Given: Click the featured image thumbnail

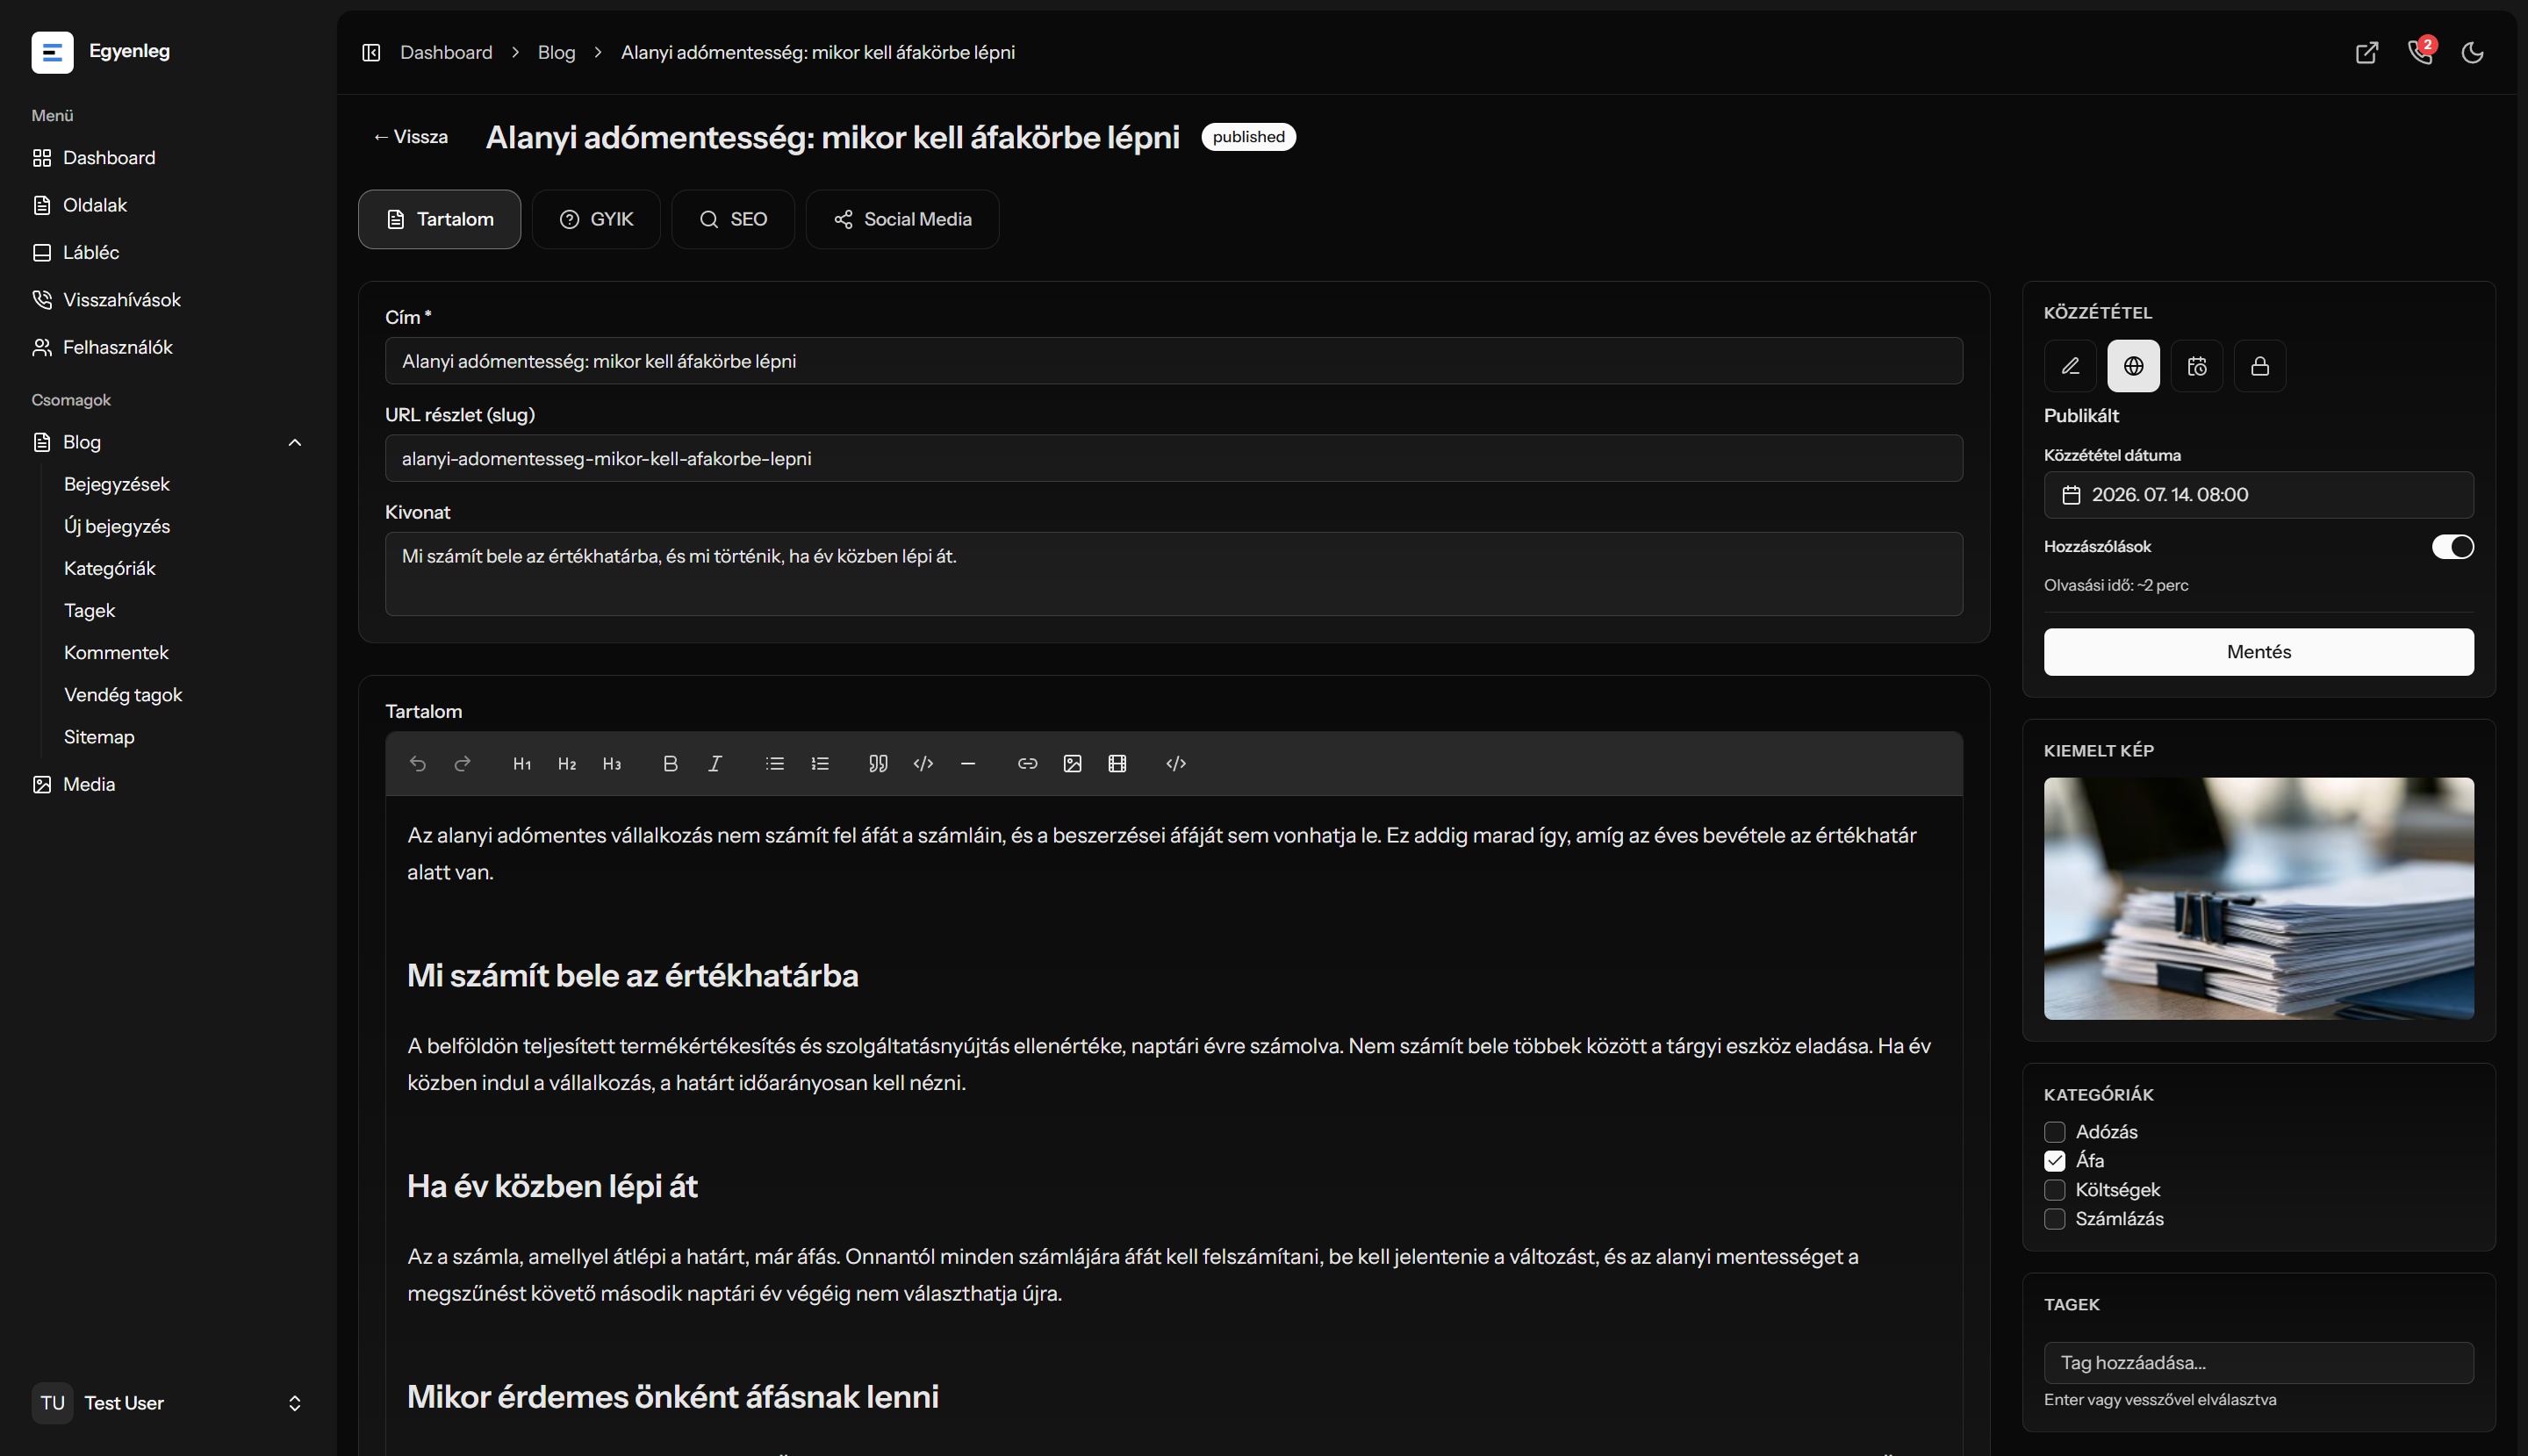Looking at the screenshot, I should 2259,899.
